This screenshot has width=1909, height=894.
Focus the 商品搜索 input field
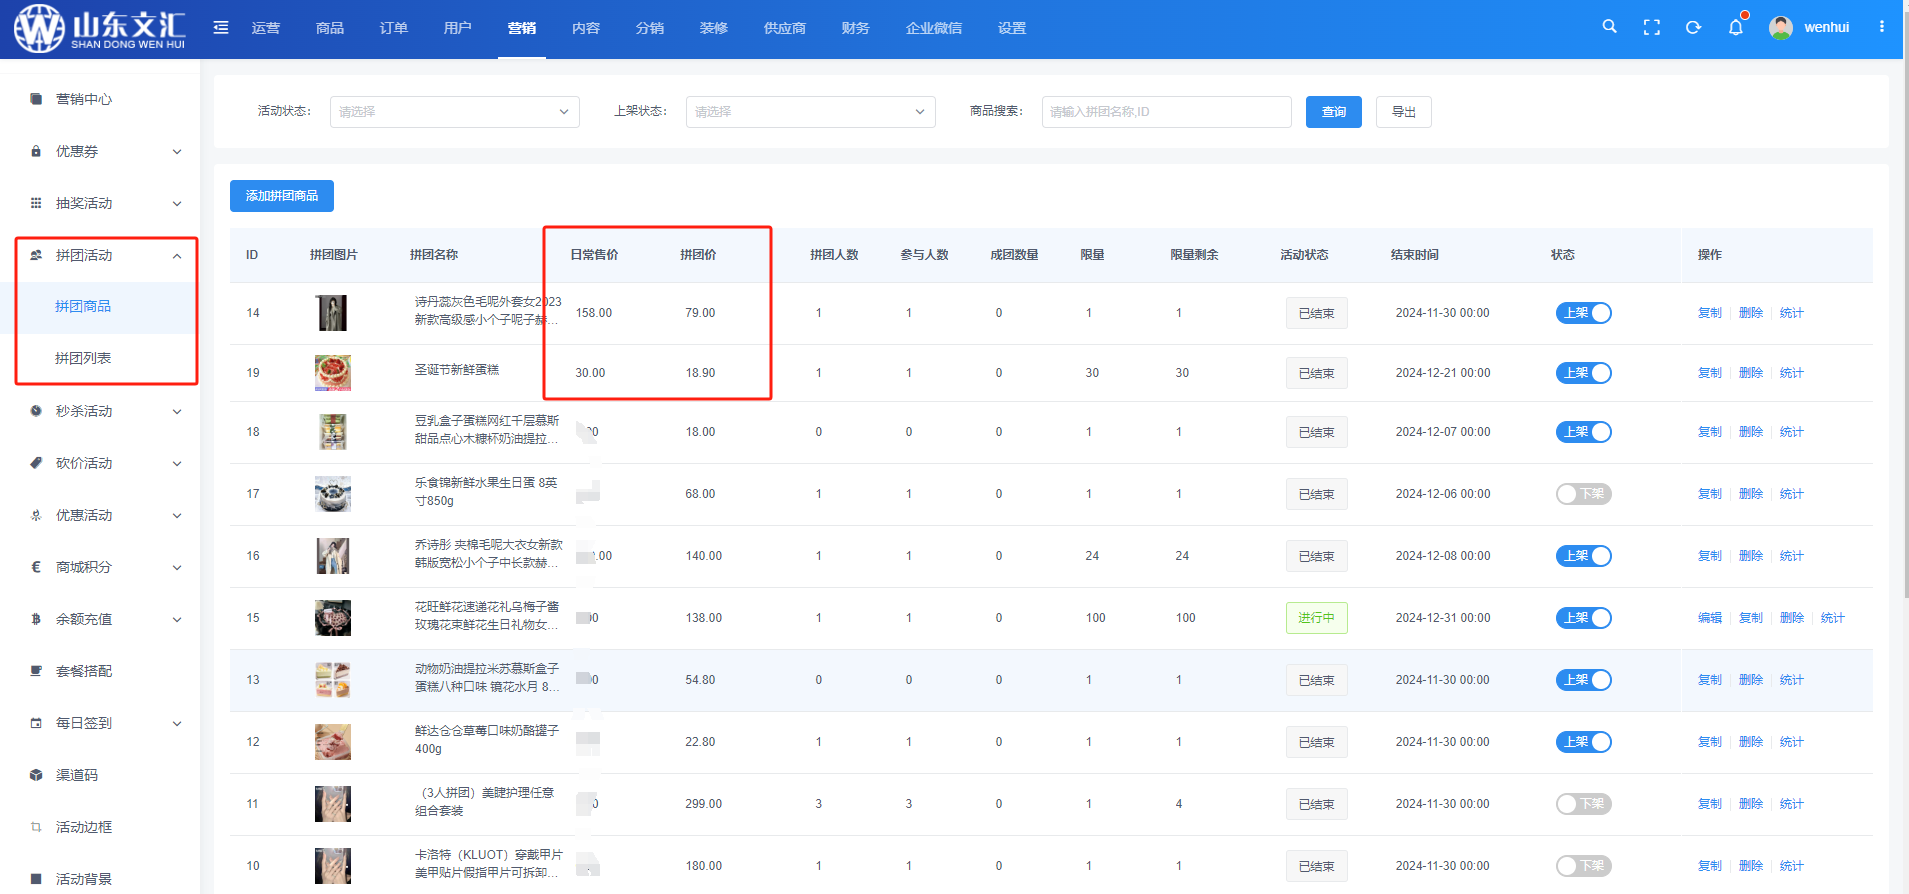1166,112
